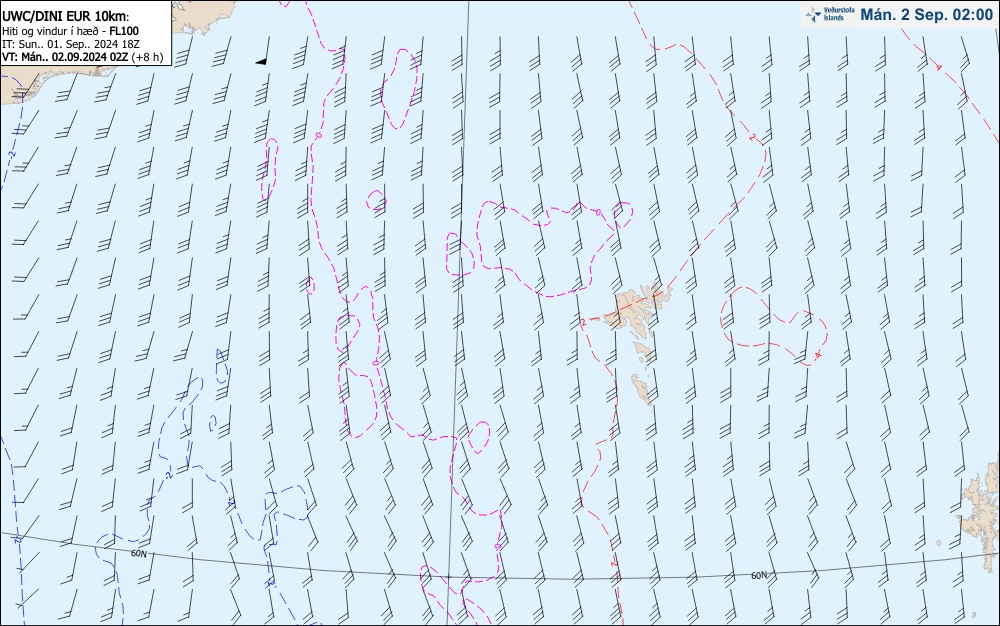Click the 'UWC/DINI EUR 10km:' title
This screenshot has height=626, width=1000.
click(x=65, y=17)
